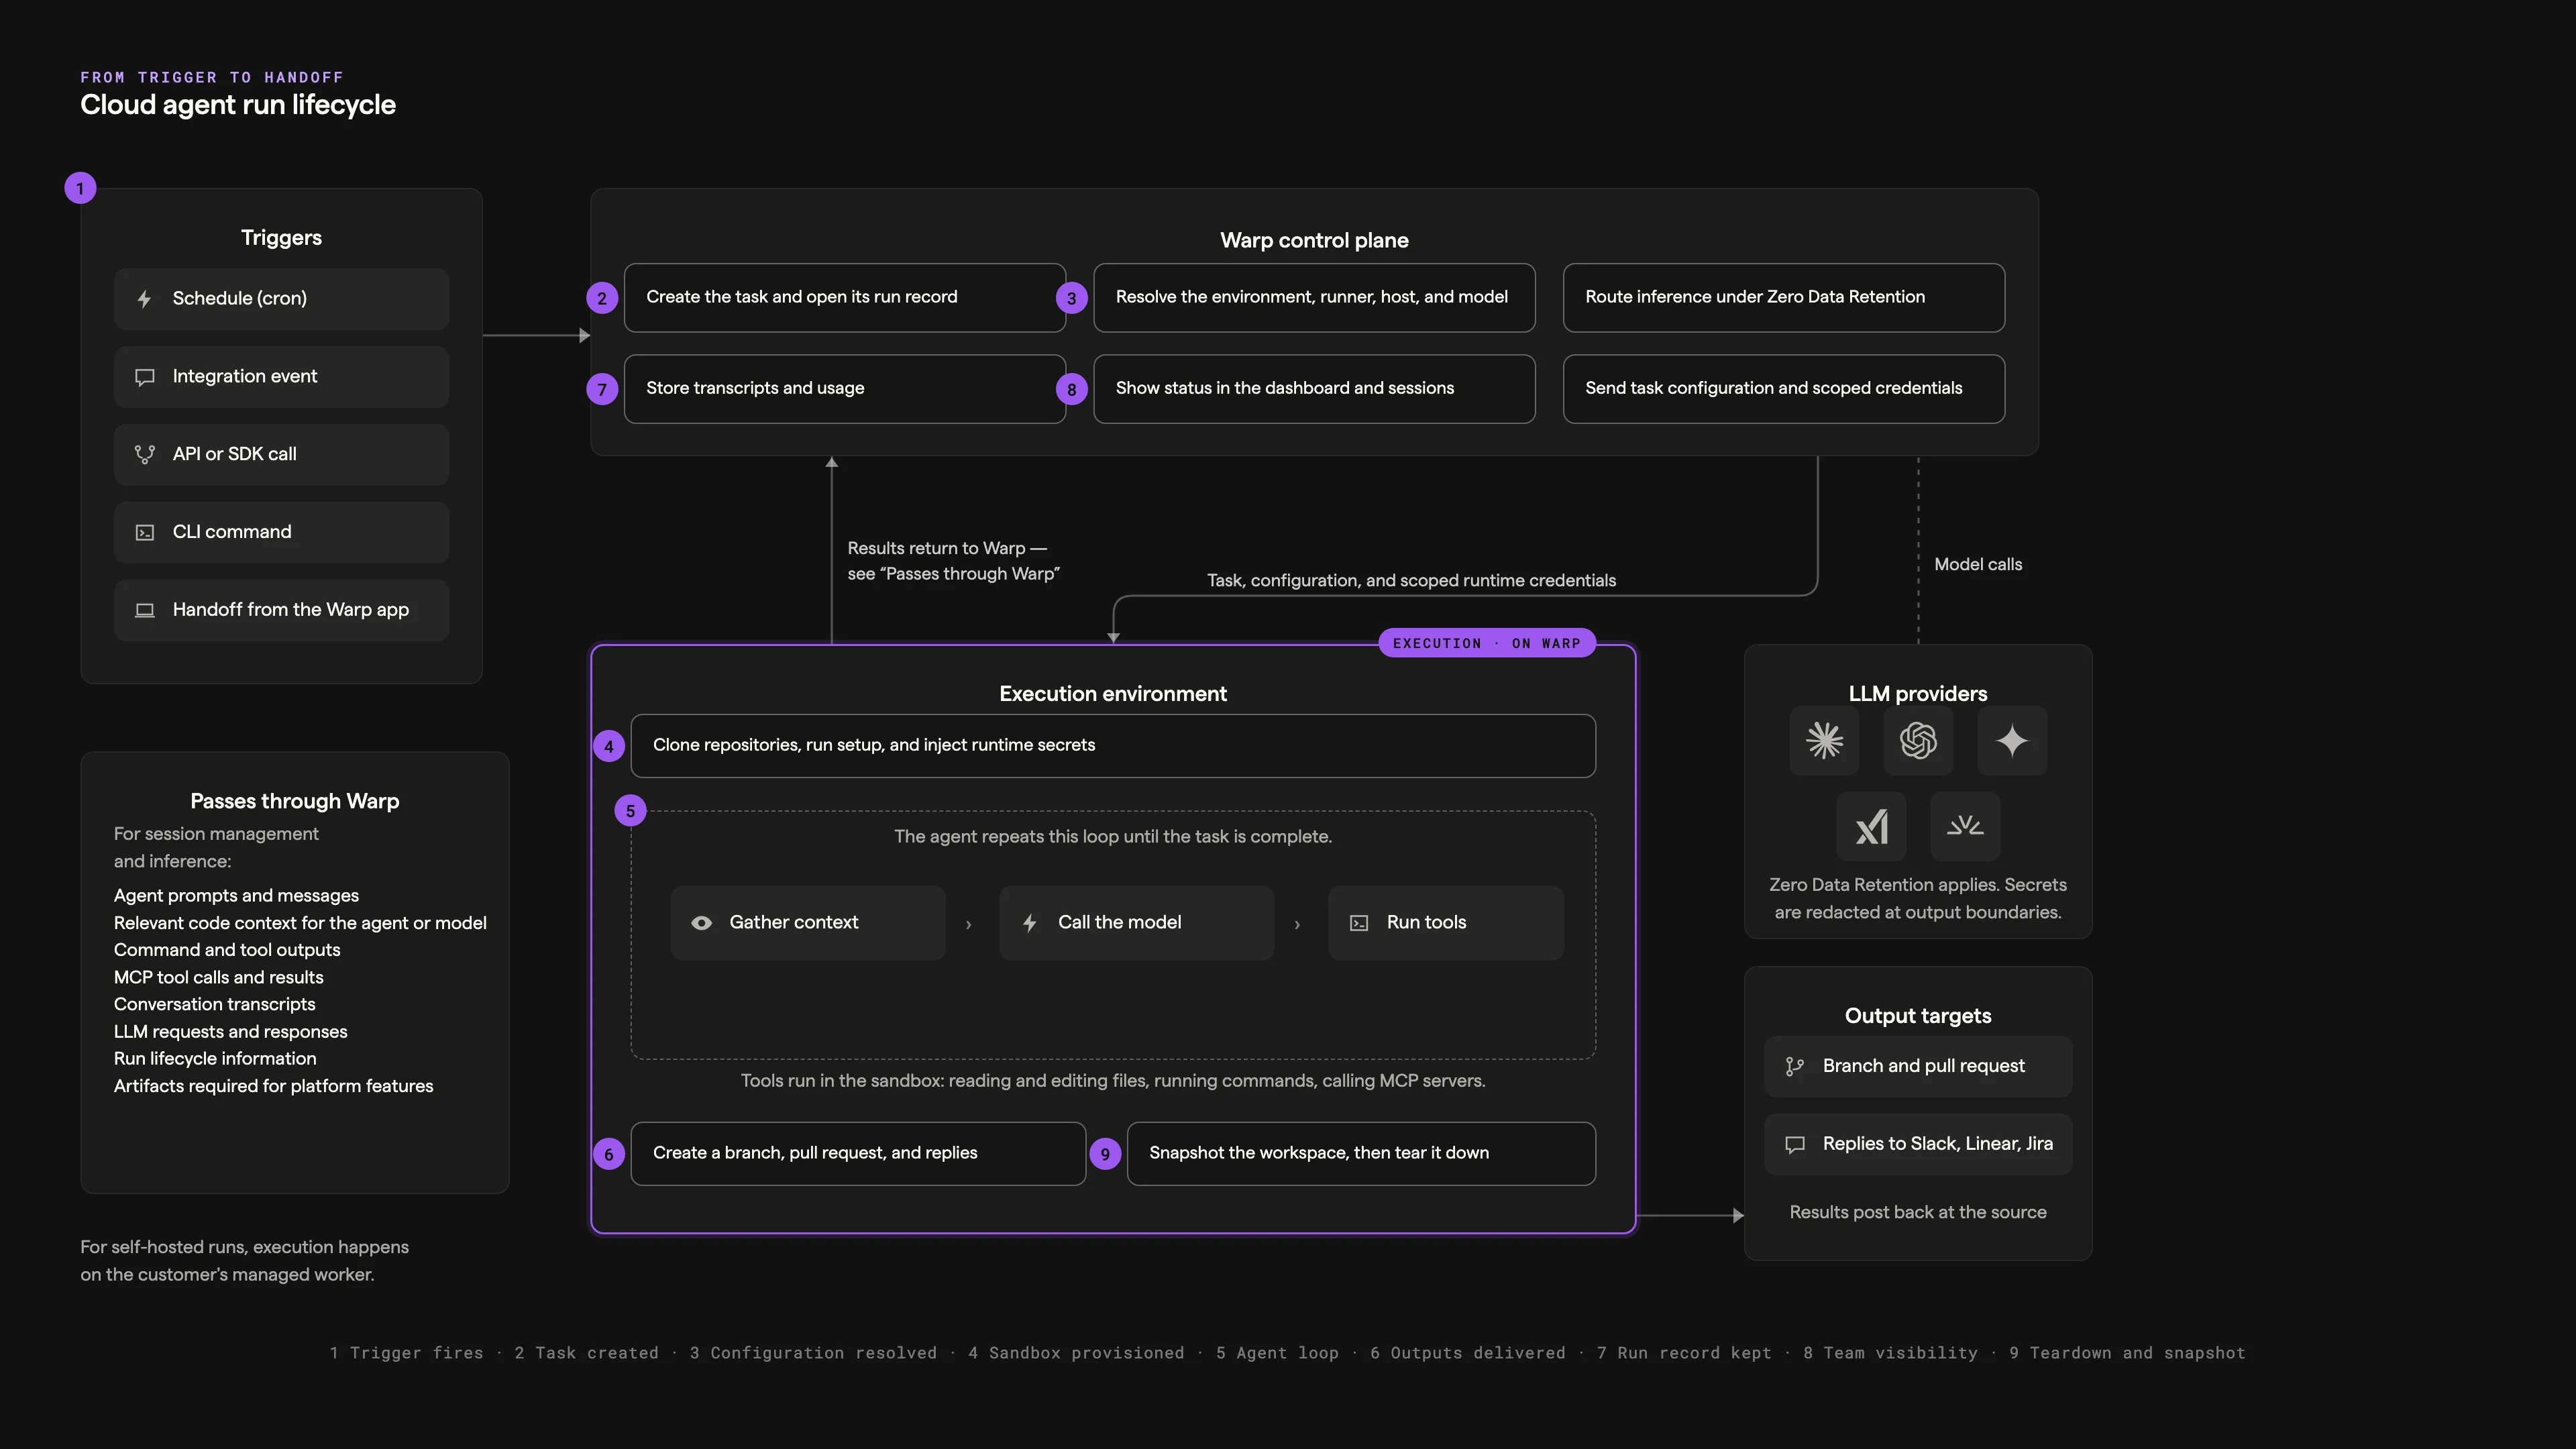The image size is (2576, 1449).
Task: Click the Store transcripts and usage box
Action: point(844,388)
